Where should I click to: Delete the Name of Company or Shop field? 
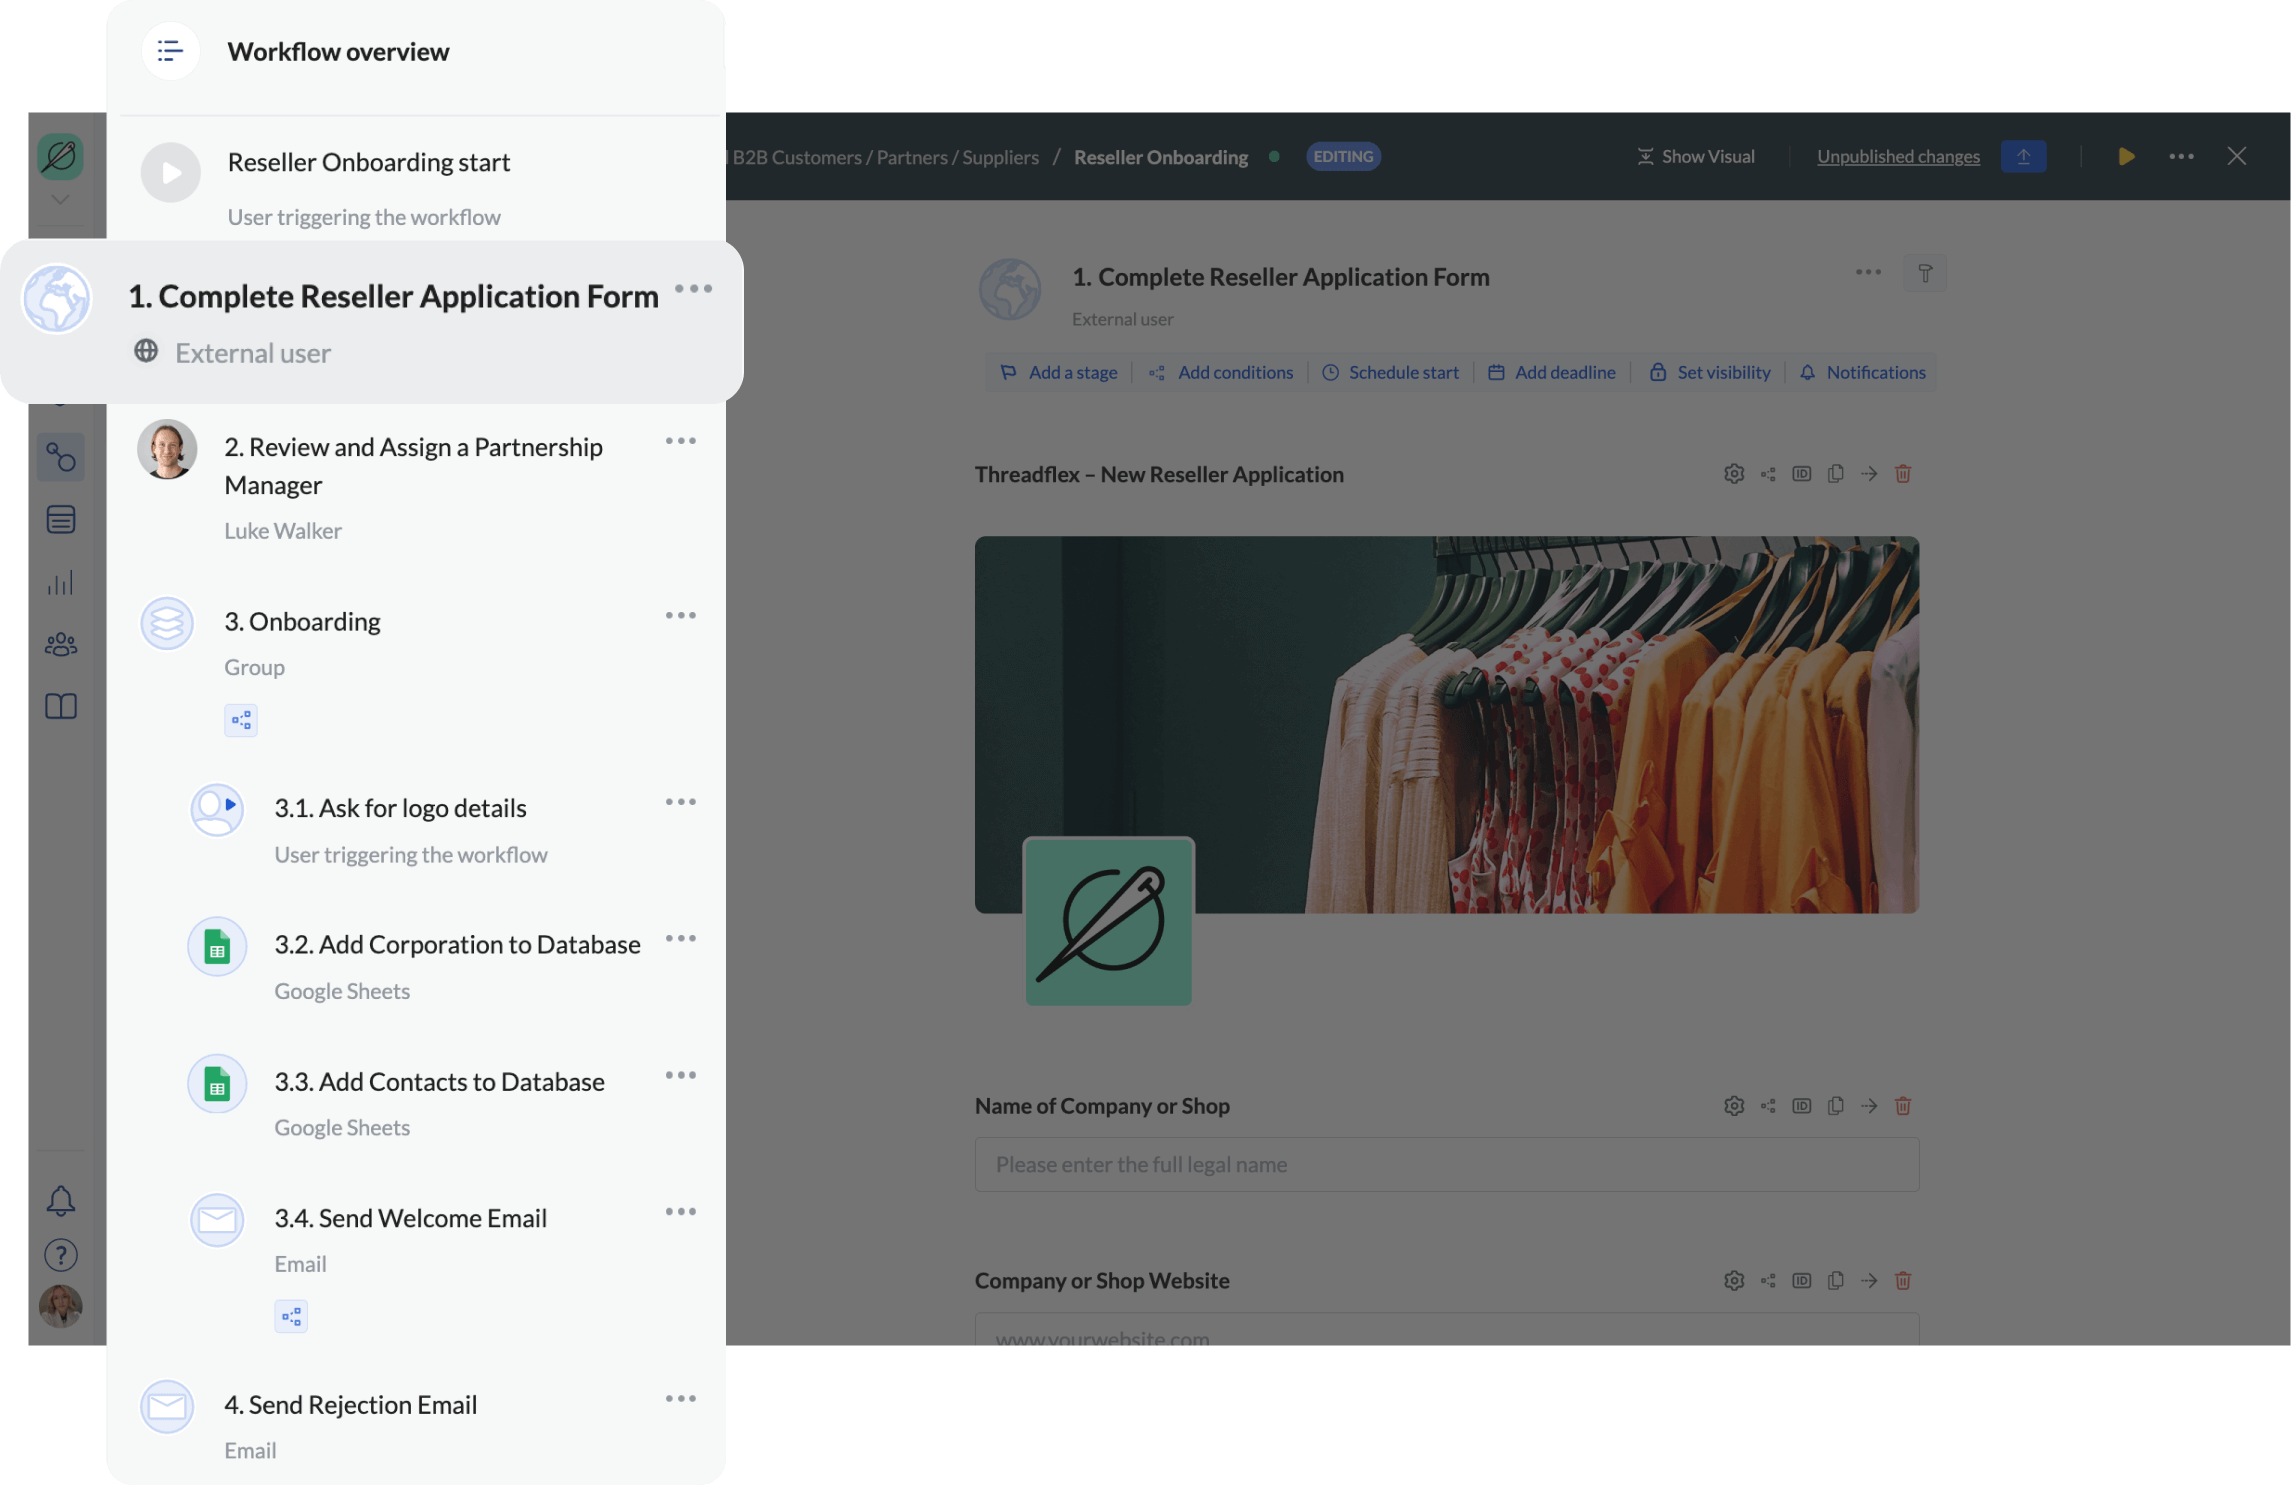click(x=1903, y=1106)
